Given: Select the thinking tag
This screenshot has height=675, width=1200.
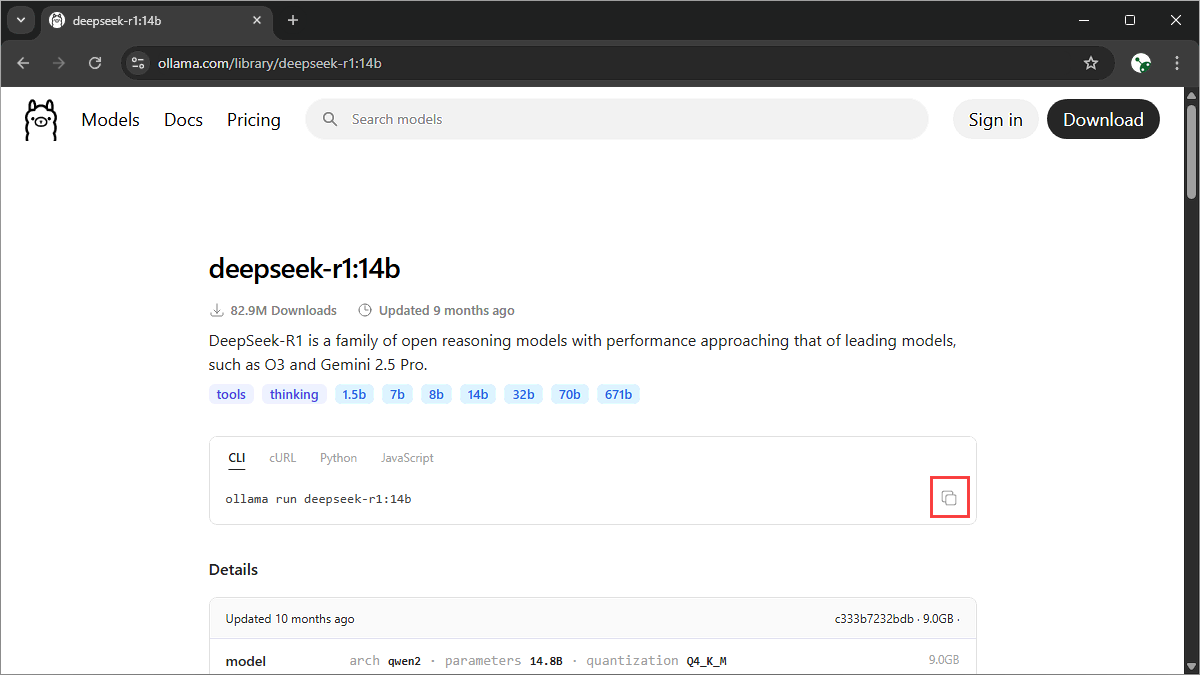Looking at the screenshot, I should 294,394.
